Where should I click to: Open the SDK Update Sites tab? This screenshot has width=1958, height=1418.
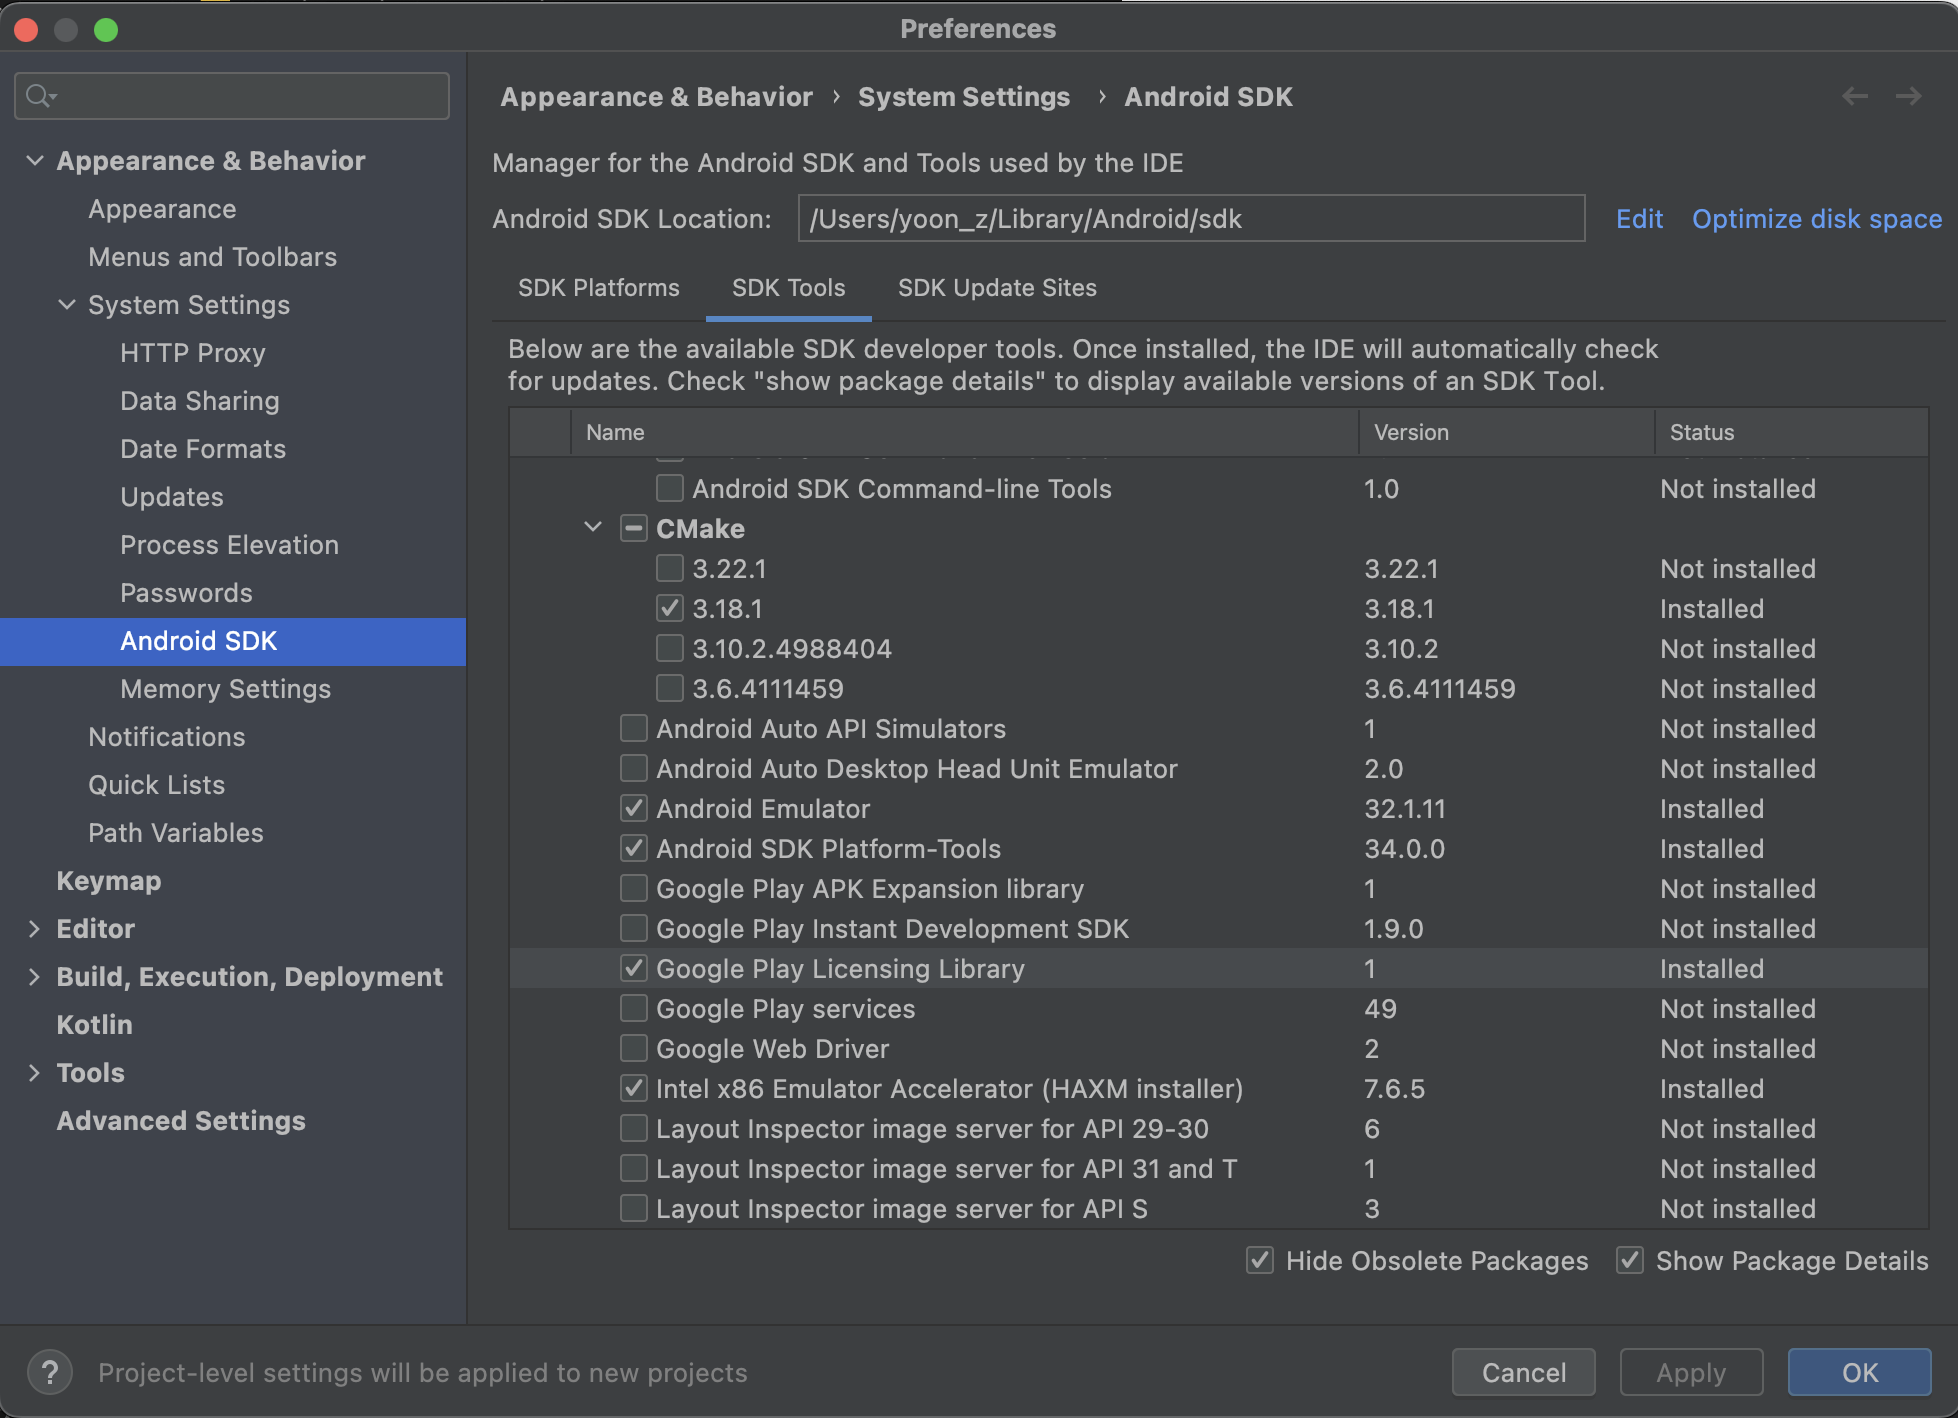coord(996,288)
